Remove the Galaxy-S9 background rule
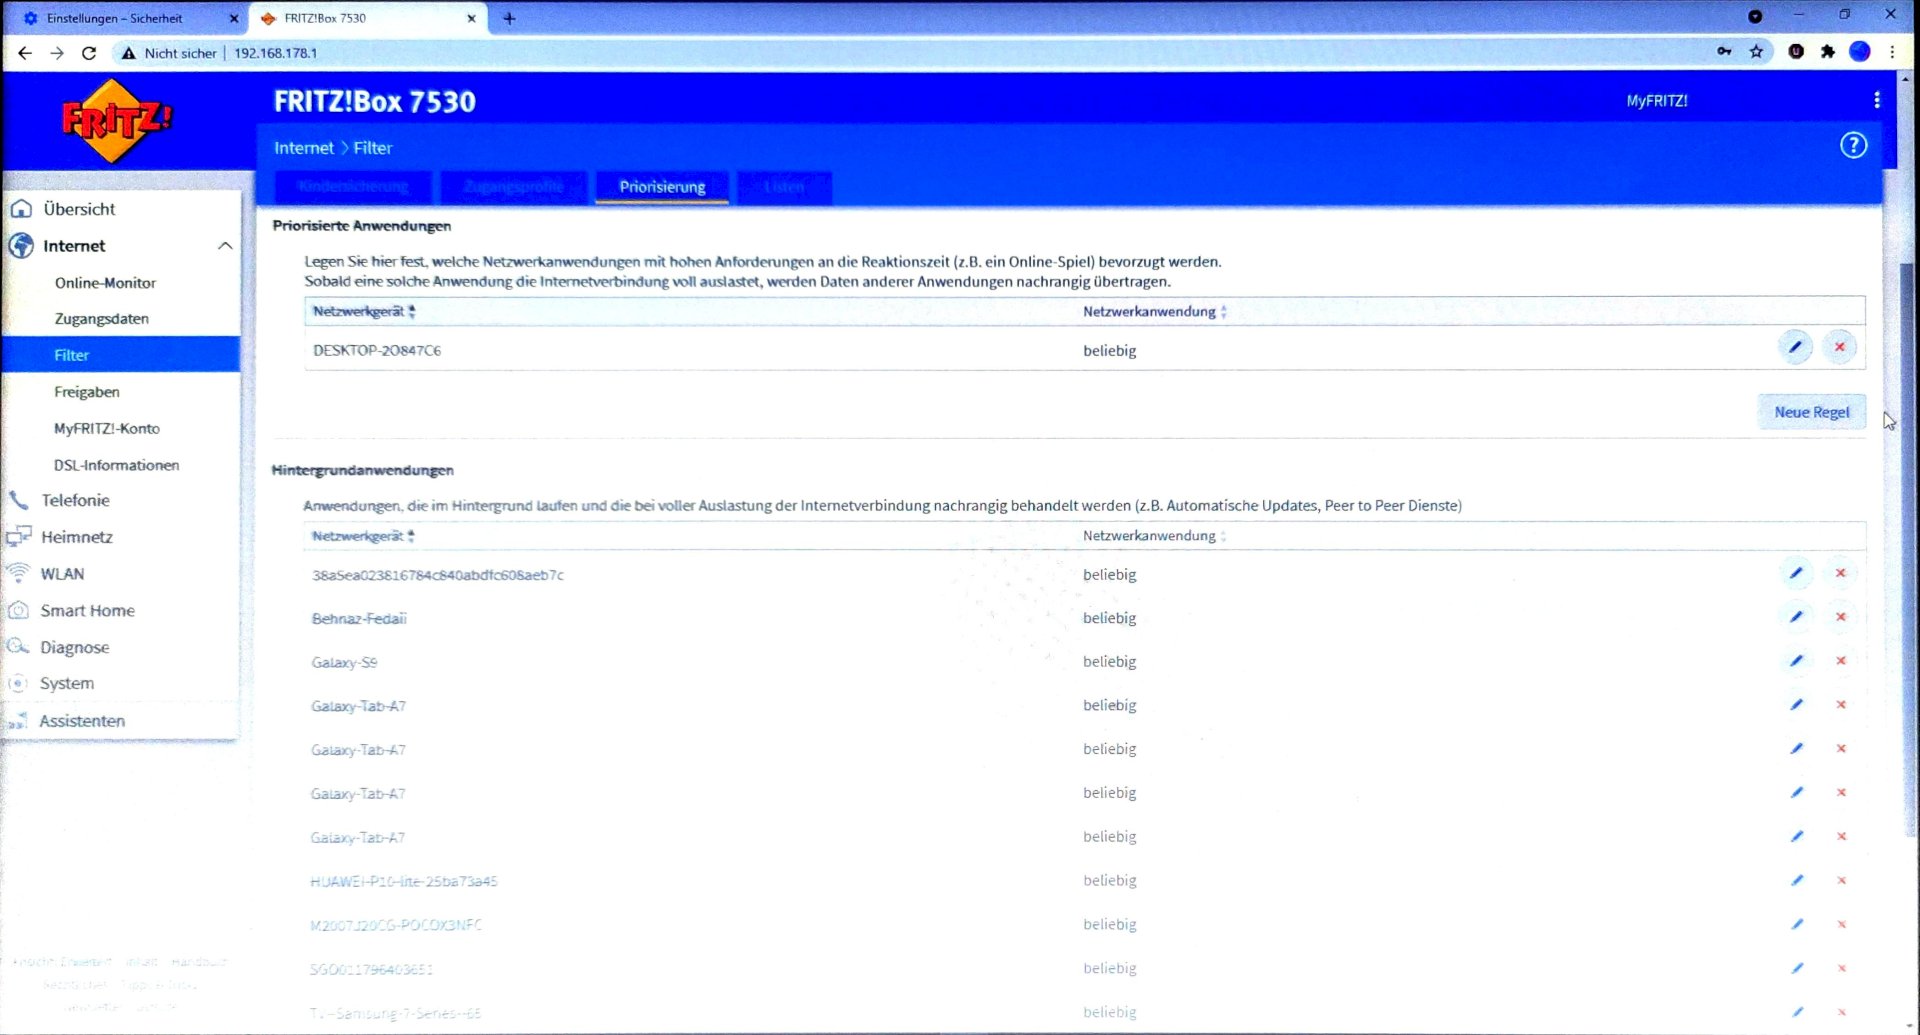 click(x=1840, y=661)
